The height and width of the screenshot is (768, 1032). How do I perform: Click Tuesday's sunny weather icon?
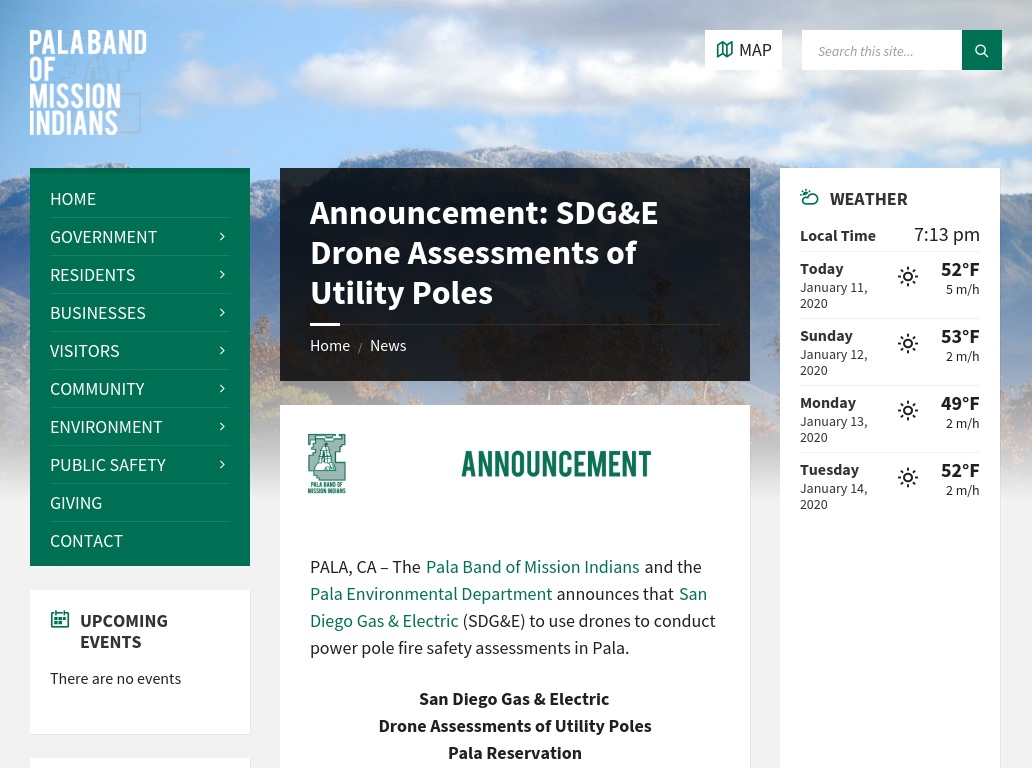click(908, 478)
